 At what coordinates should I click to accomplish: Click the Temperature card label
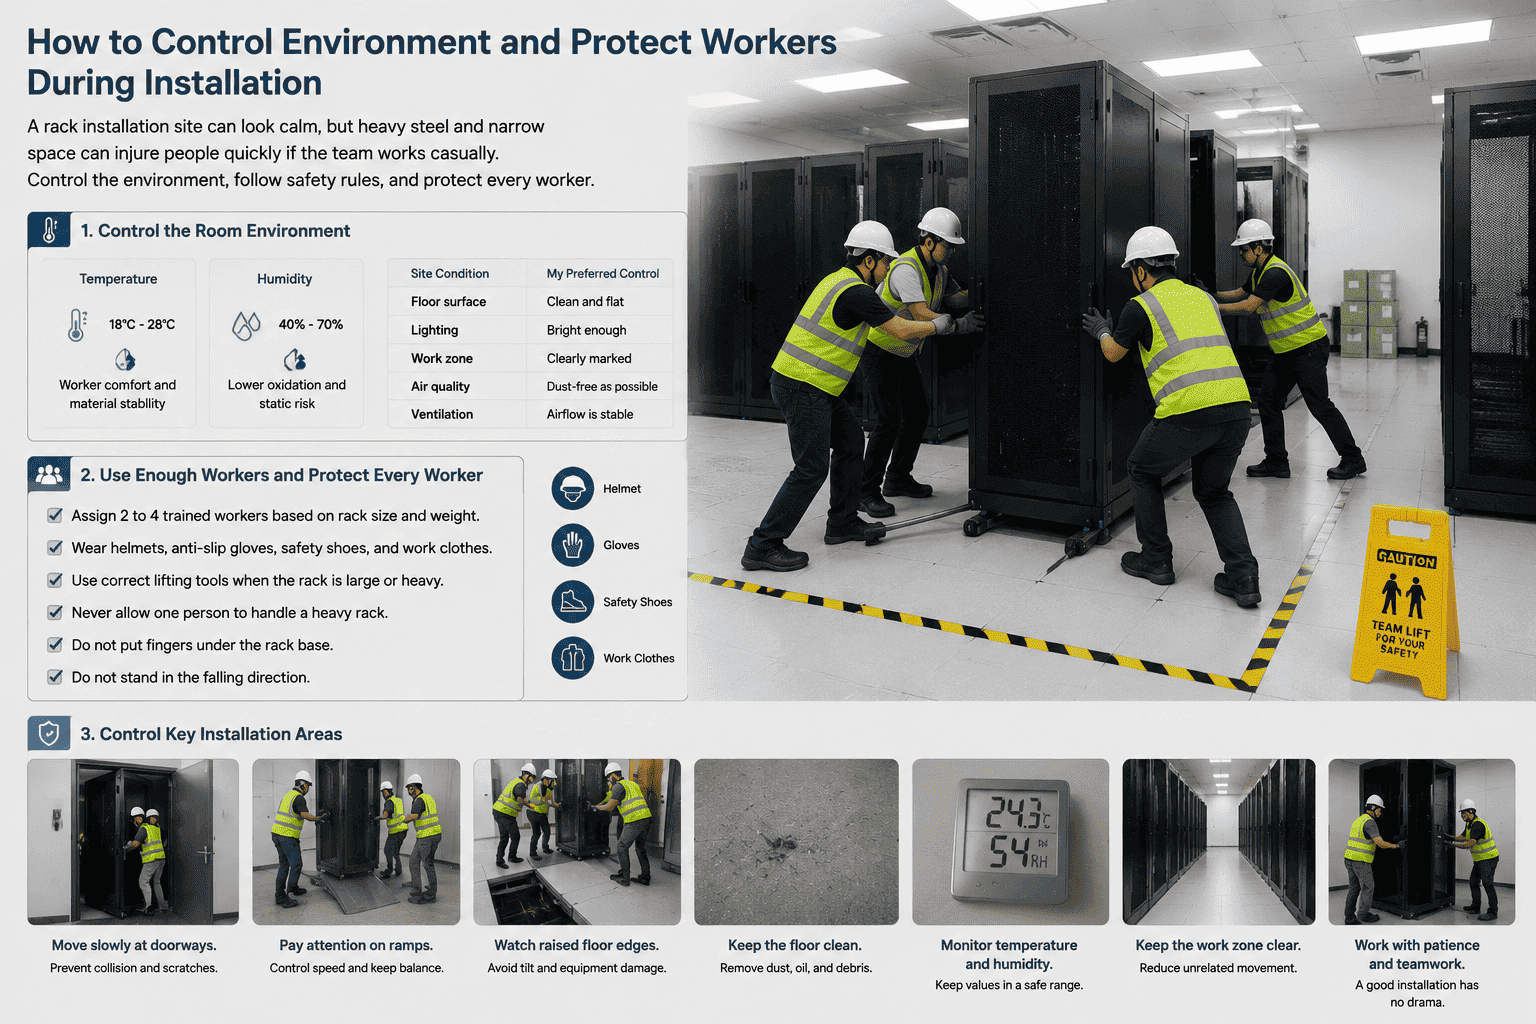pyautogui.click(x=118, y=279)
